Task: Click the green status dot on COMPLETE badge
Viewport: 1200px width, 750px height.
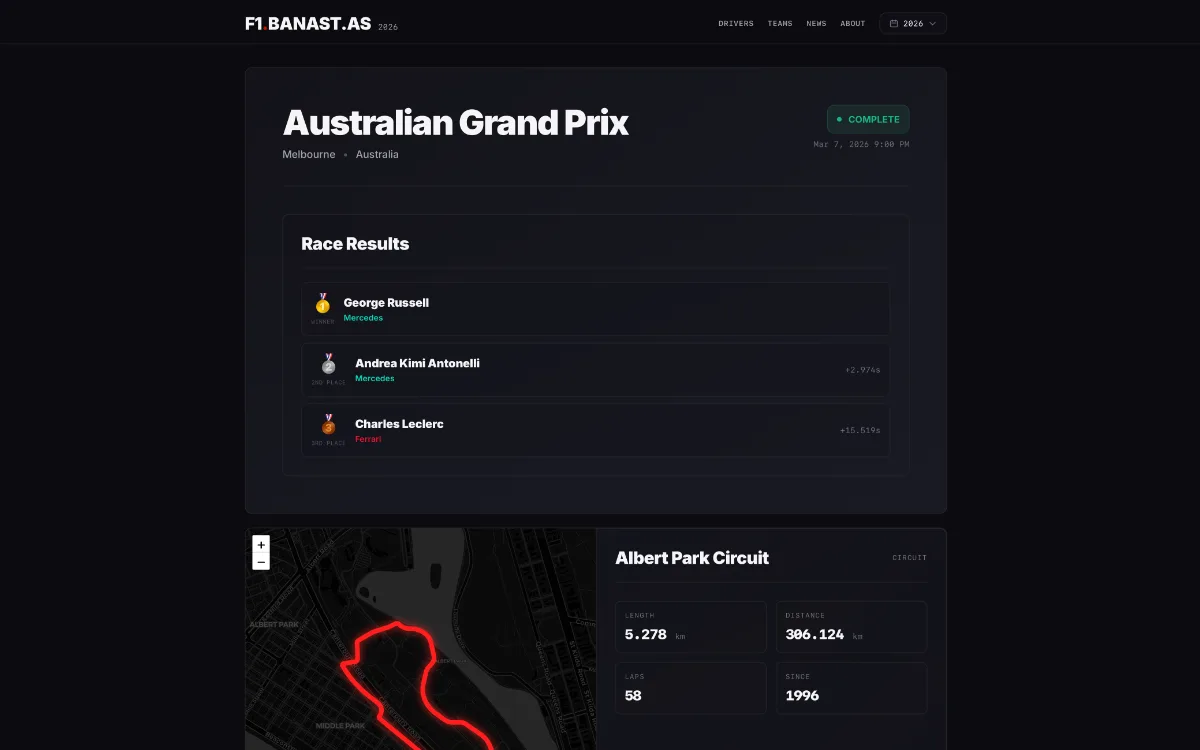Action: point(840,118)
